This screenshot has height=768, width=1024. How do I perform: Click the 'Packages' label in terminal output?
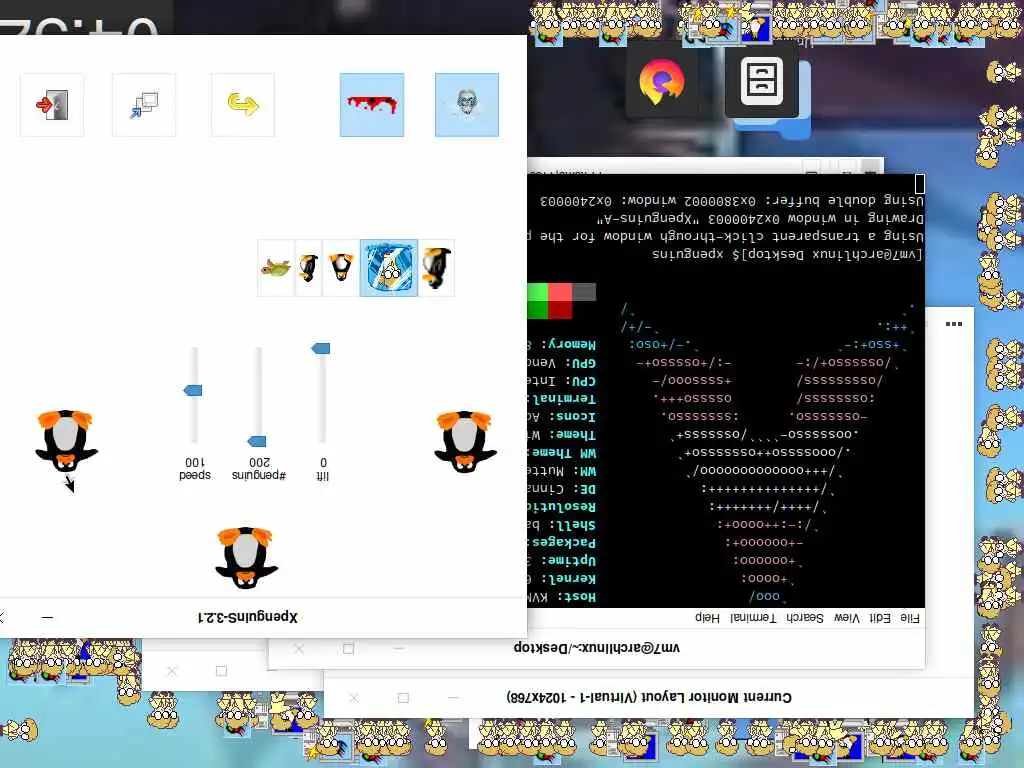[564, 542]
